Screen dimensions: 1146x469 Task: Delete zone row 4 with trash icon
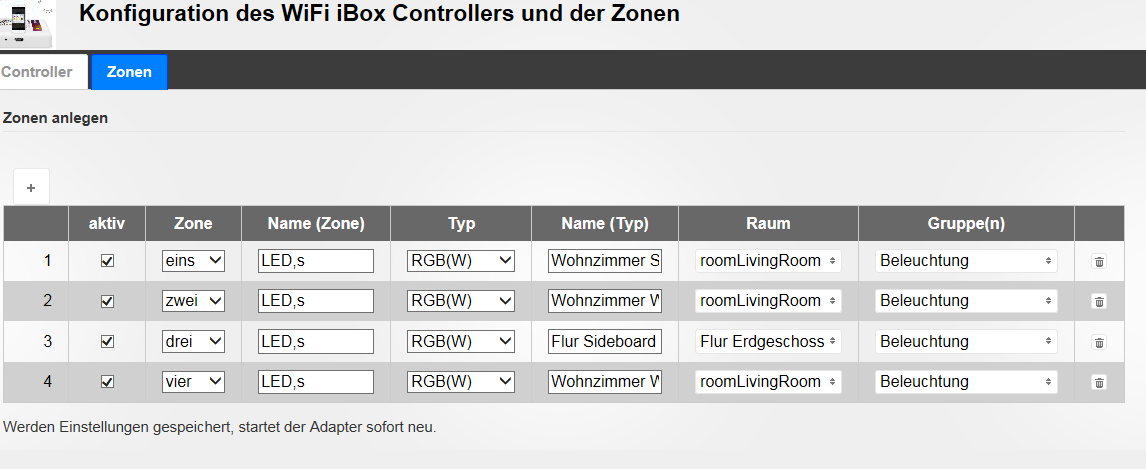tap(1099, 382)
